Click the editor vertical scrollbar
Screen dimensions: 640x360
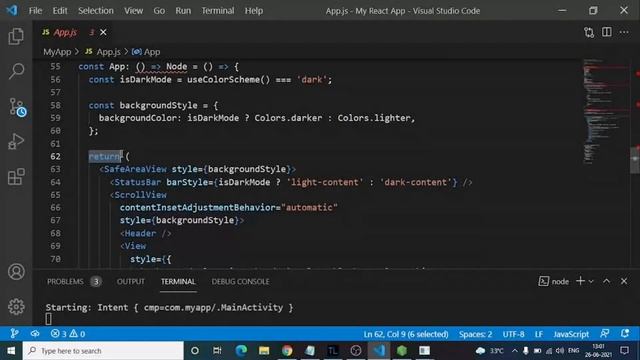636,159
